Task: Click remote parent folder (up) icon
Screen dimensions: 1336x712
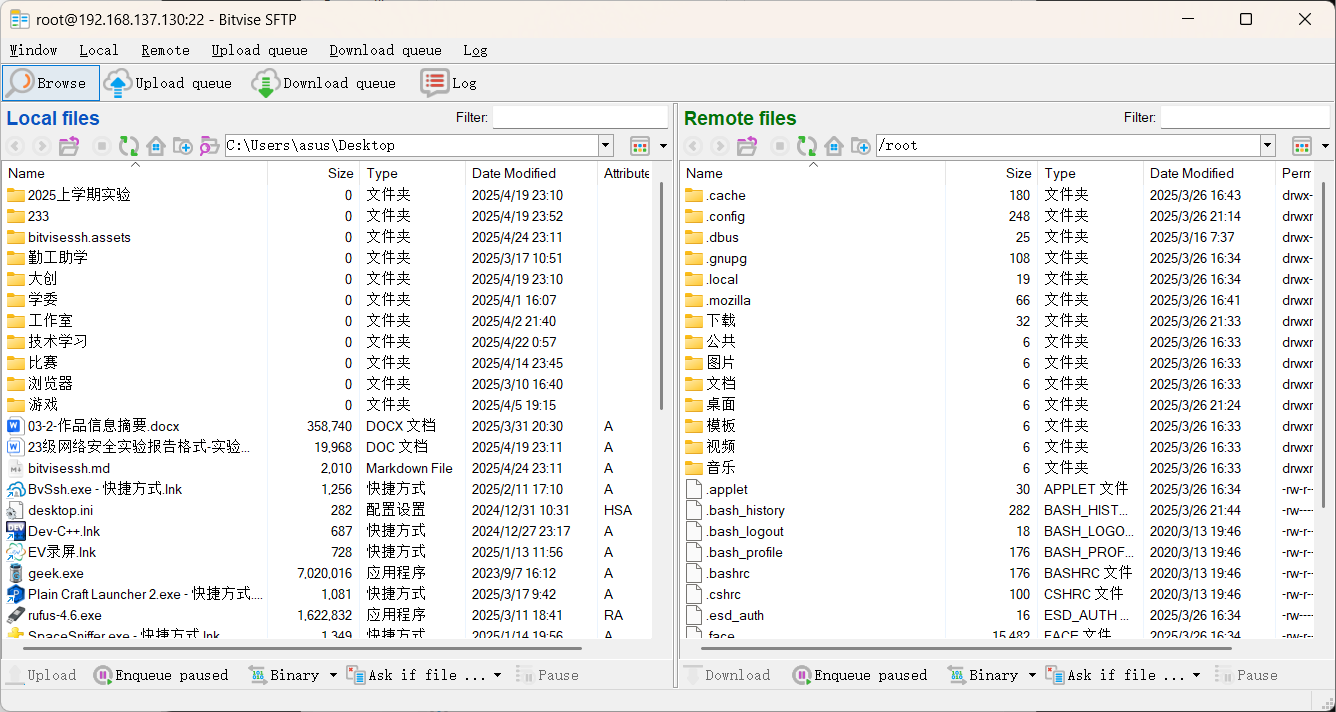Action: [747, 146]
